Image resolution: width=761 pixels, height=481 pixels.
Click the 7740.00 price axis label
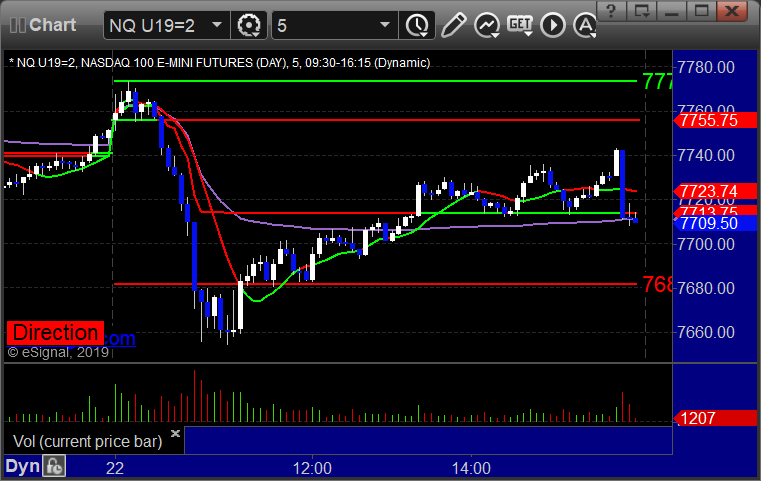[706, 155]
